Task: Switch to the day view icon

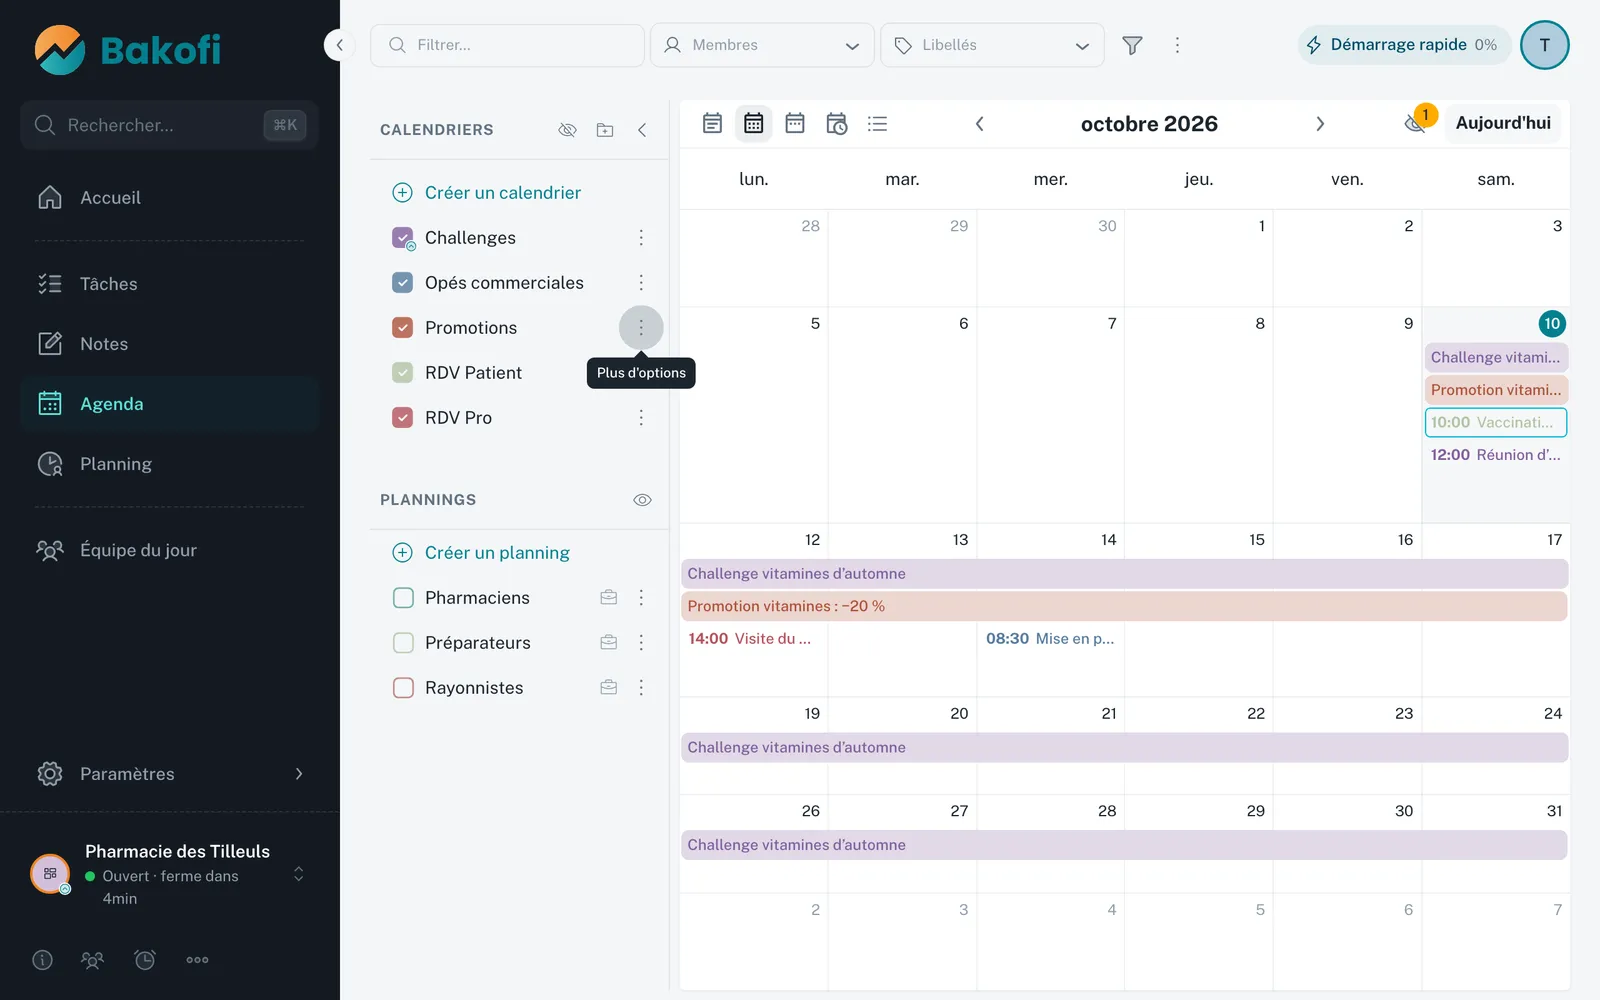Action: click(712, 123)
